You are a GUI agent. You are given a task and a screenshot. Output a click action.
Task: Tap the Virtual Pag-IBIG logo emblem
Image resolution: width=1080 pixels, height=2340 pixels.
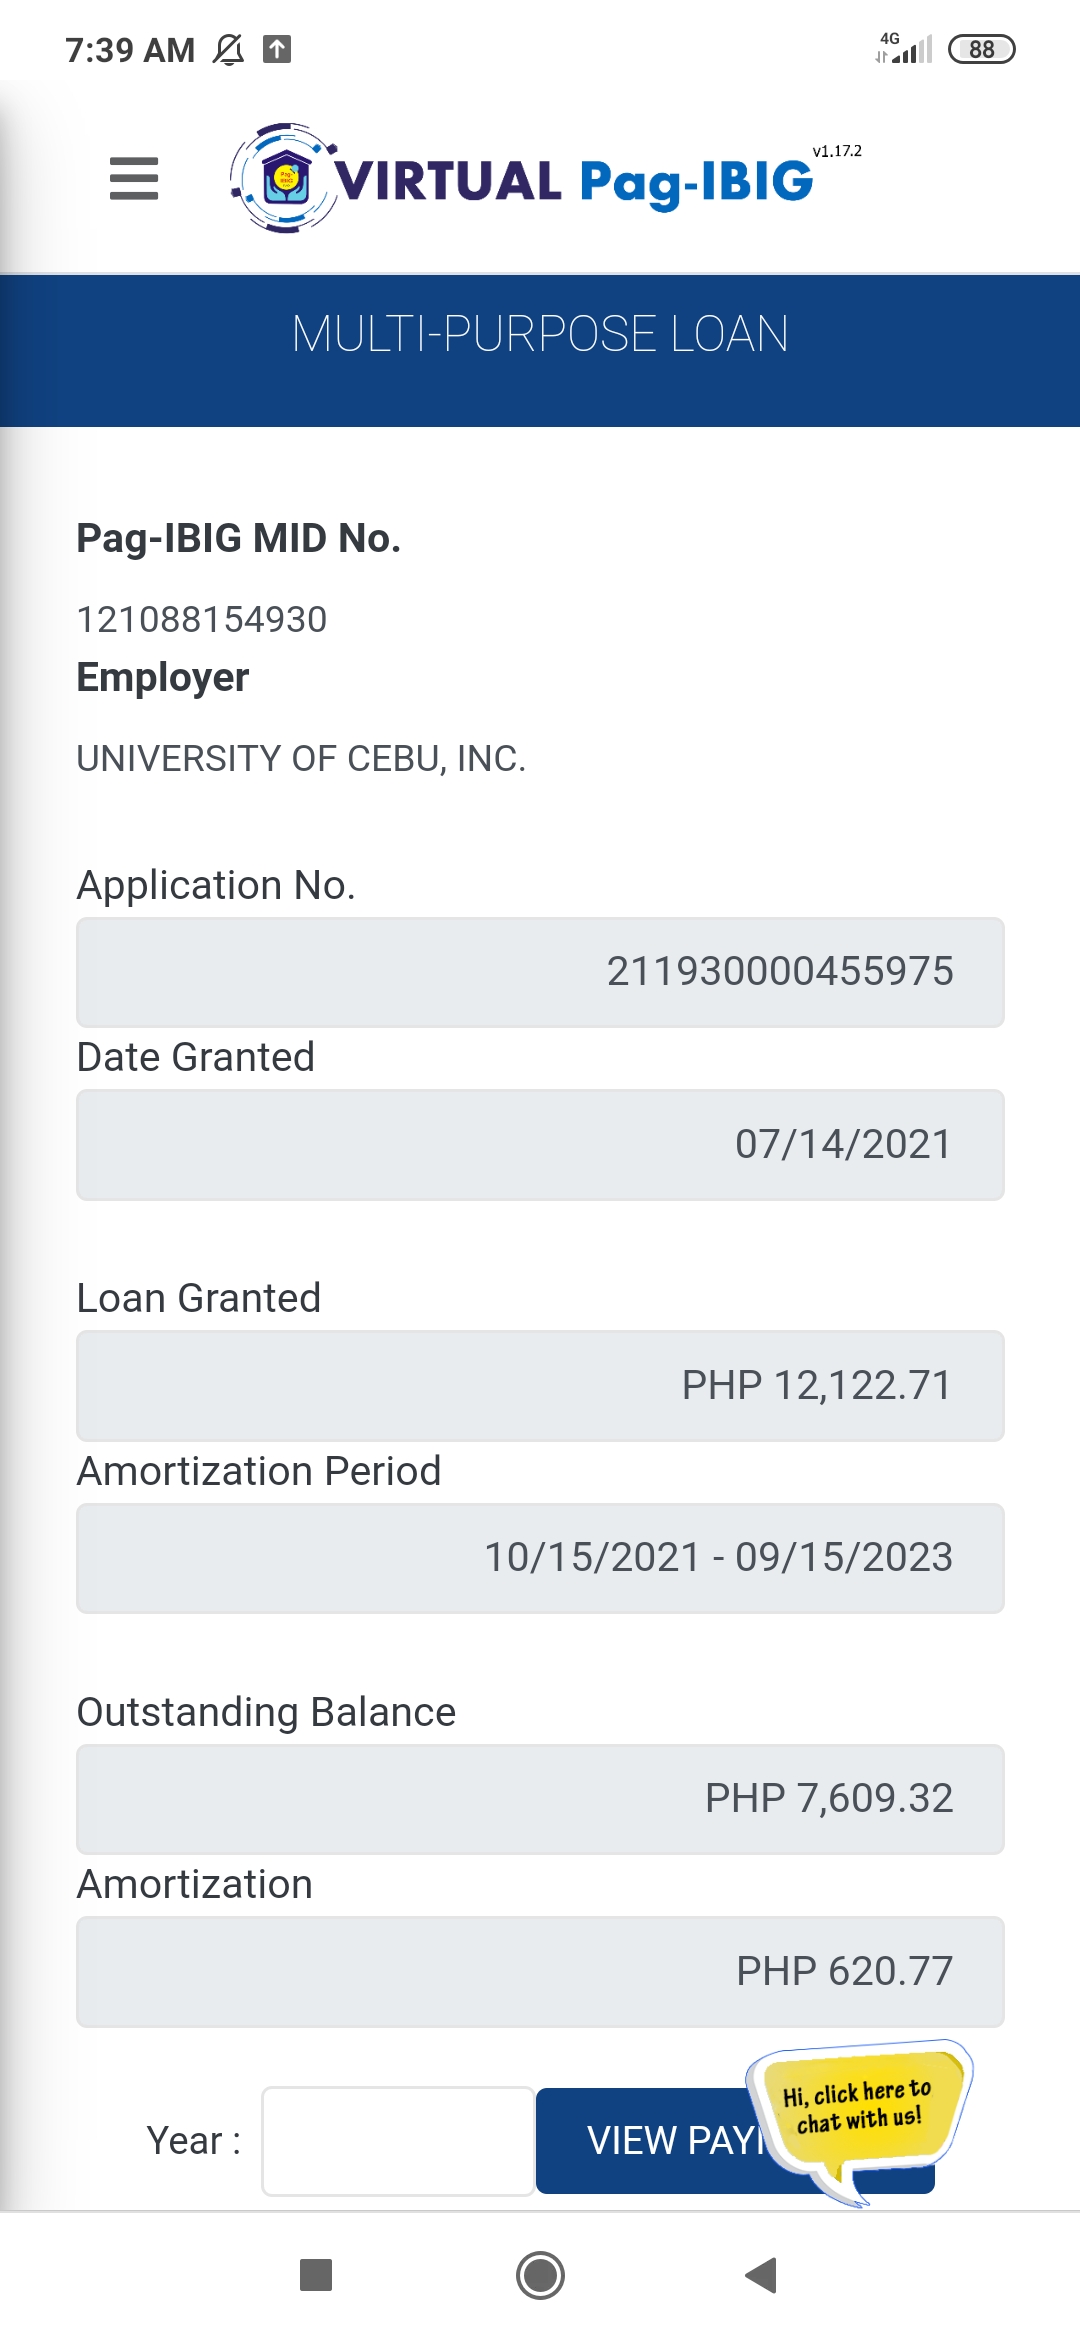coord(285,179)
